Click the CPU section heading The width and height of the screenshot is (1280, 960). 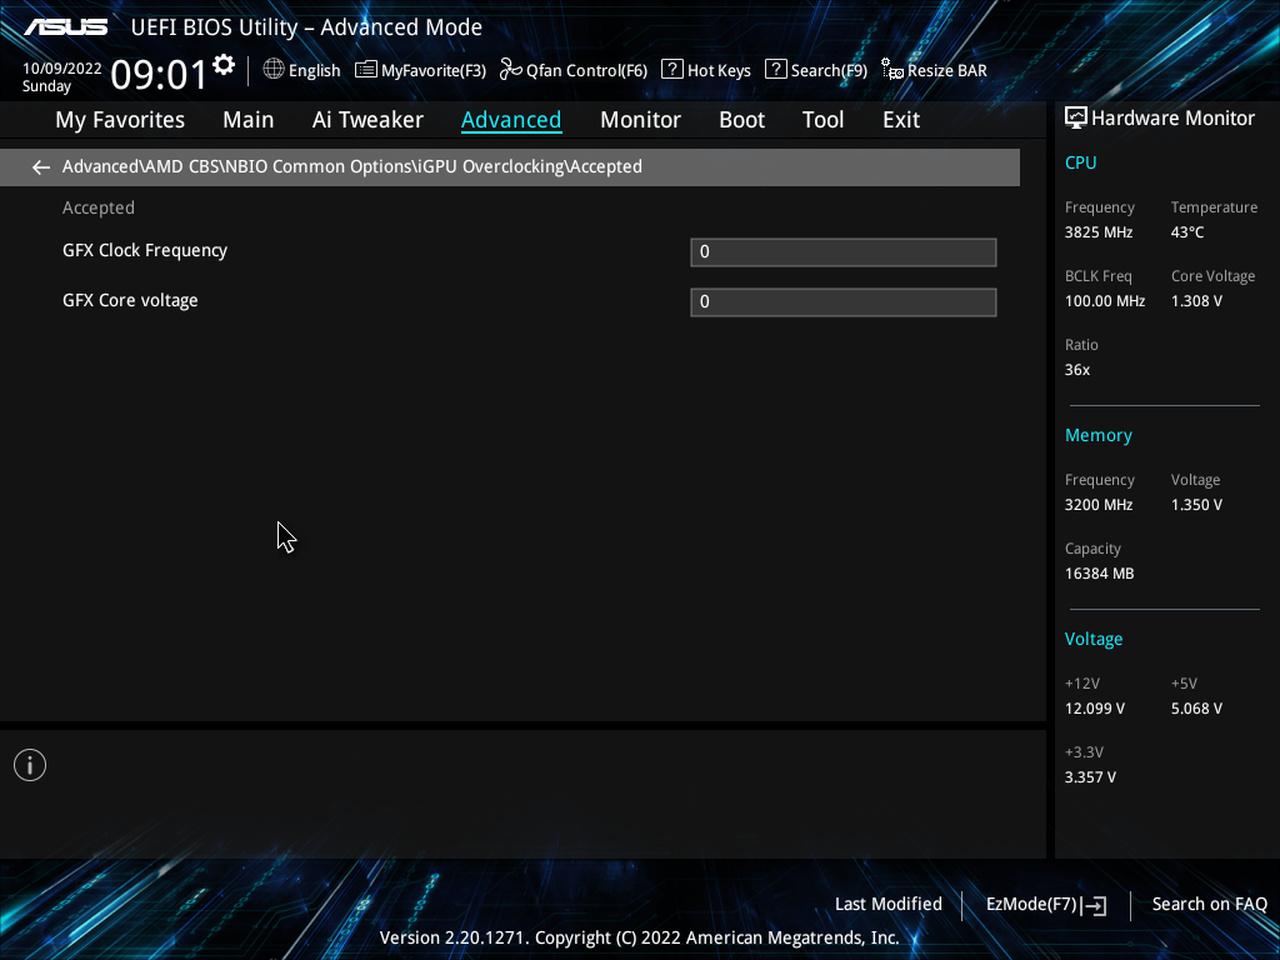1080,163
